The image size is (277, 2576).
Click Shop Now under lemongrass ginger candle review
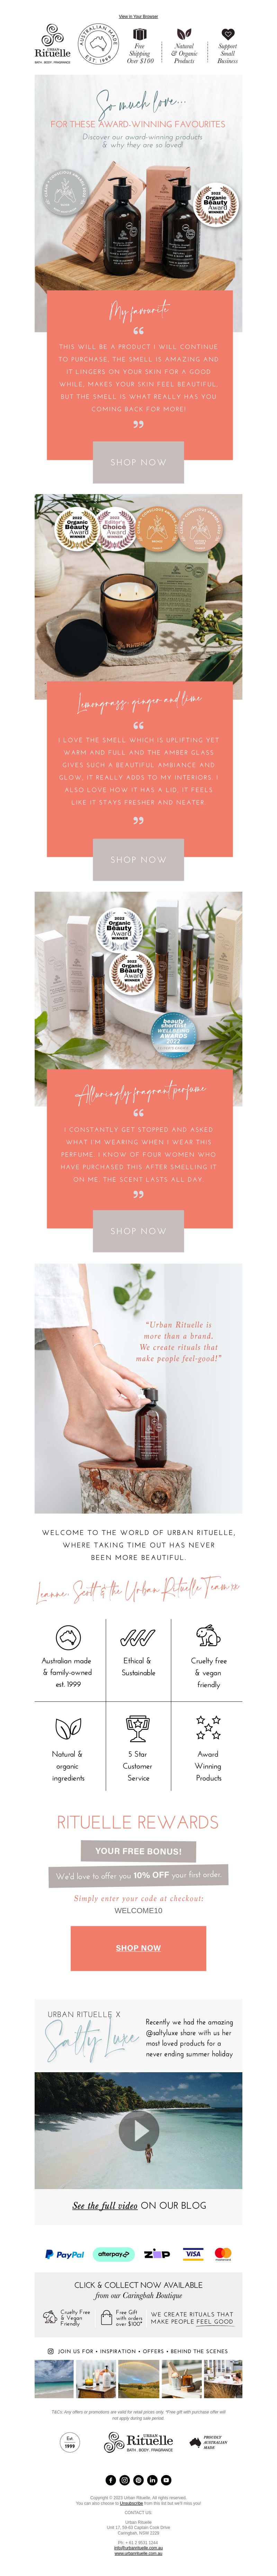click(138, 859)
